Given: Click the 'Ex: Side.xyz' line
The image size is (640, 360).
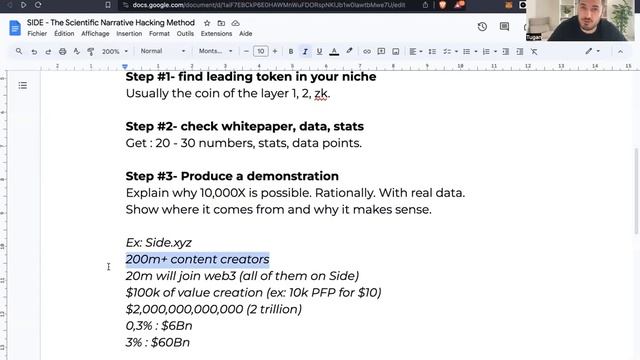Looking at the screenshot, I should click(158, 242).
